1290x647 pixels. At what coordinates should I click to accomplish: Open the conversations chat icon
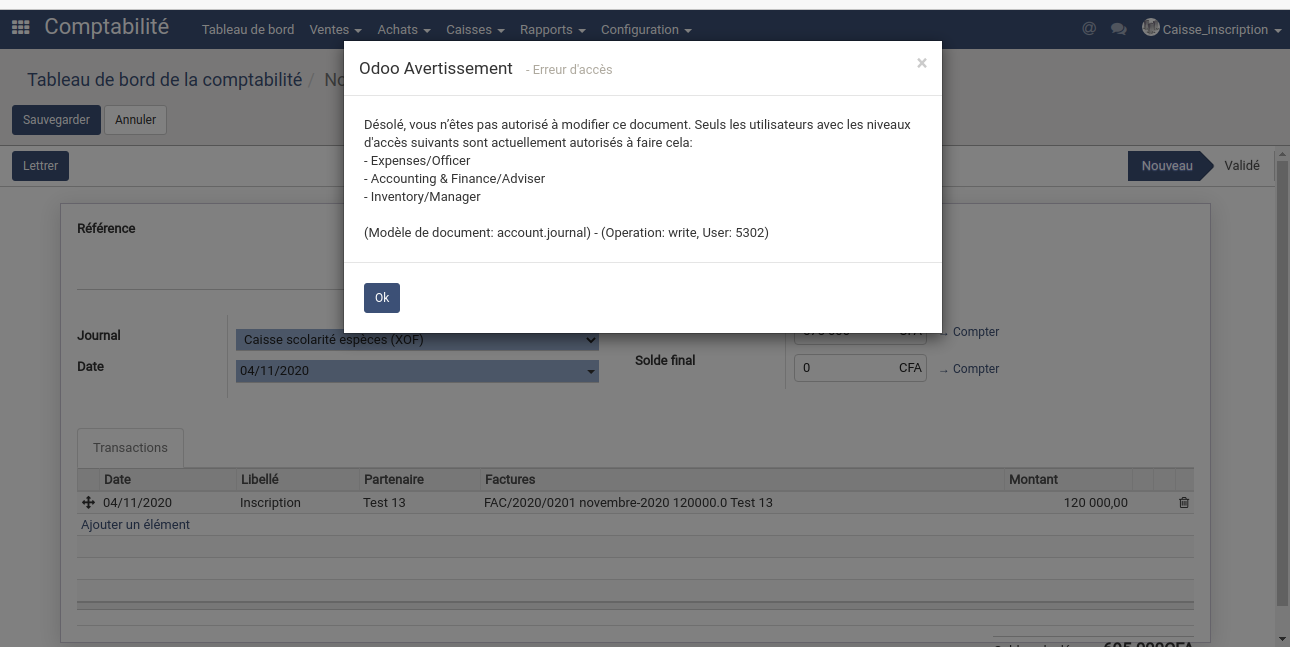pos(1118,29)
